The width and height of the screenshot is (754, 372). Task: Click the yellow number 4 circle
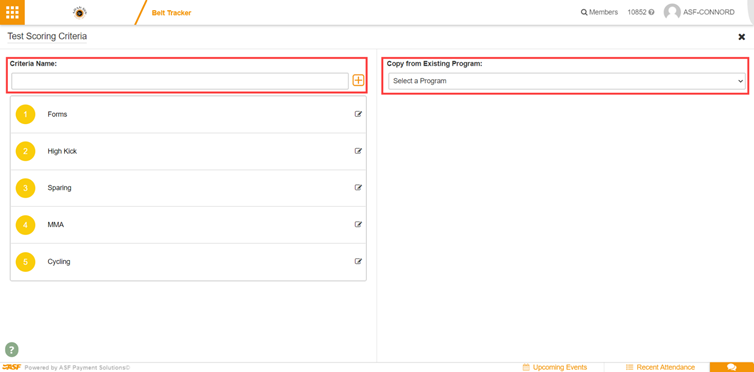click(25, 224)
